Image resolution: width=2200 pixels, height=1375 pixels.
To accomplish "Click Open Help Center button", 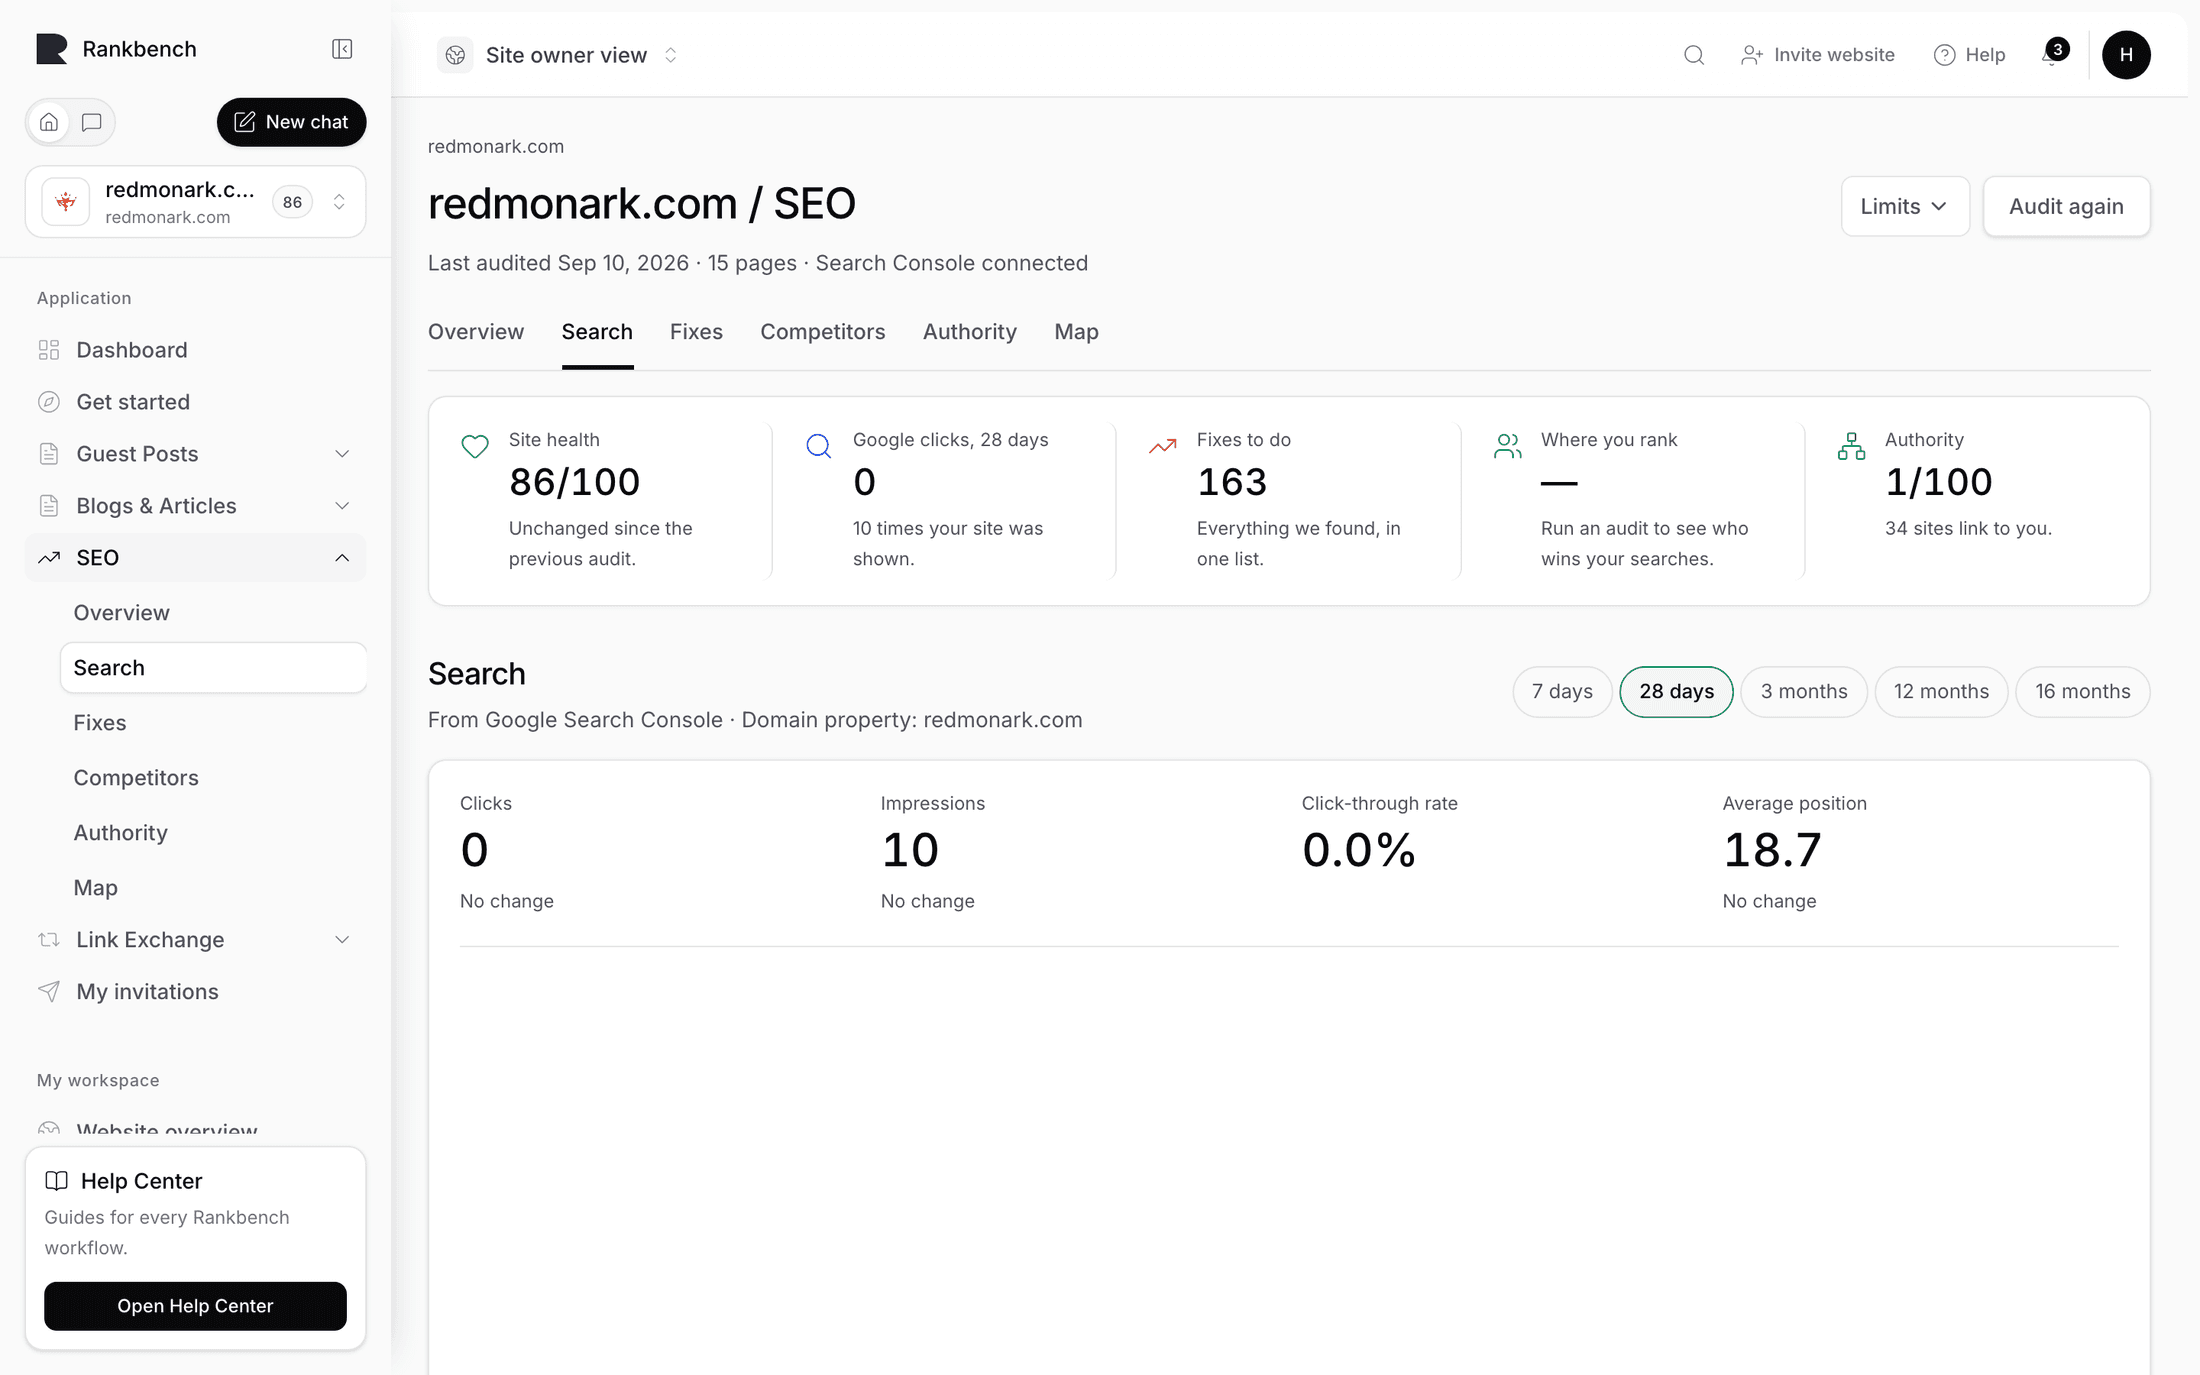I will 195,1306.
